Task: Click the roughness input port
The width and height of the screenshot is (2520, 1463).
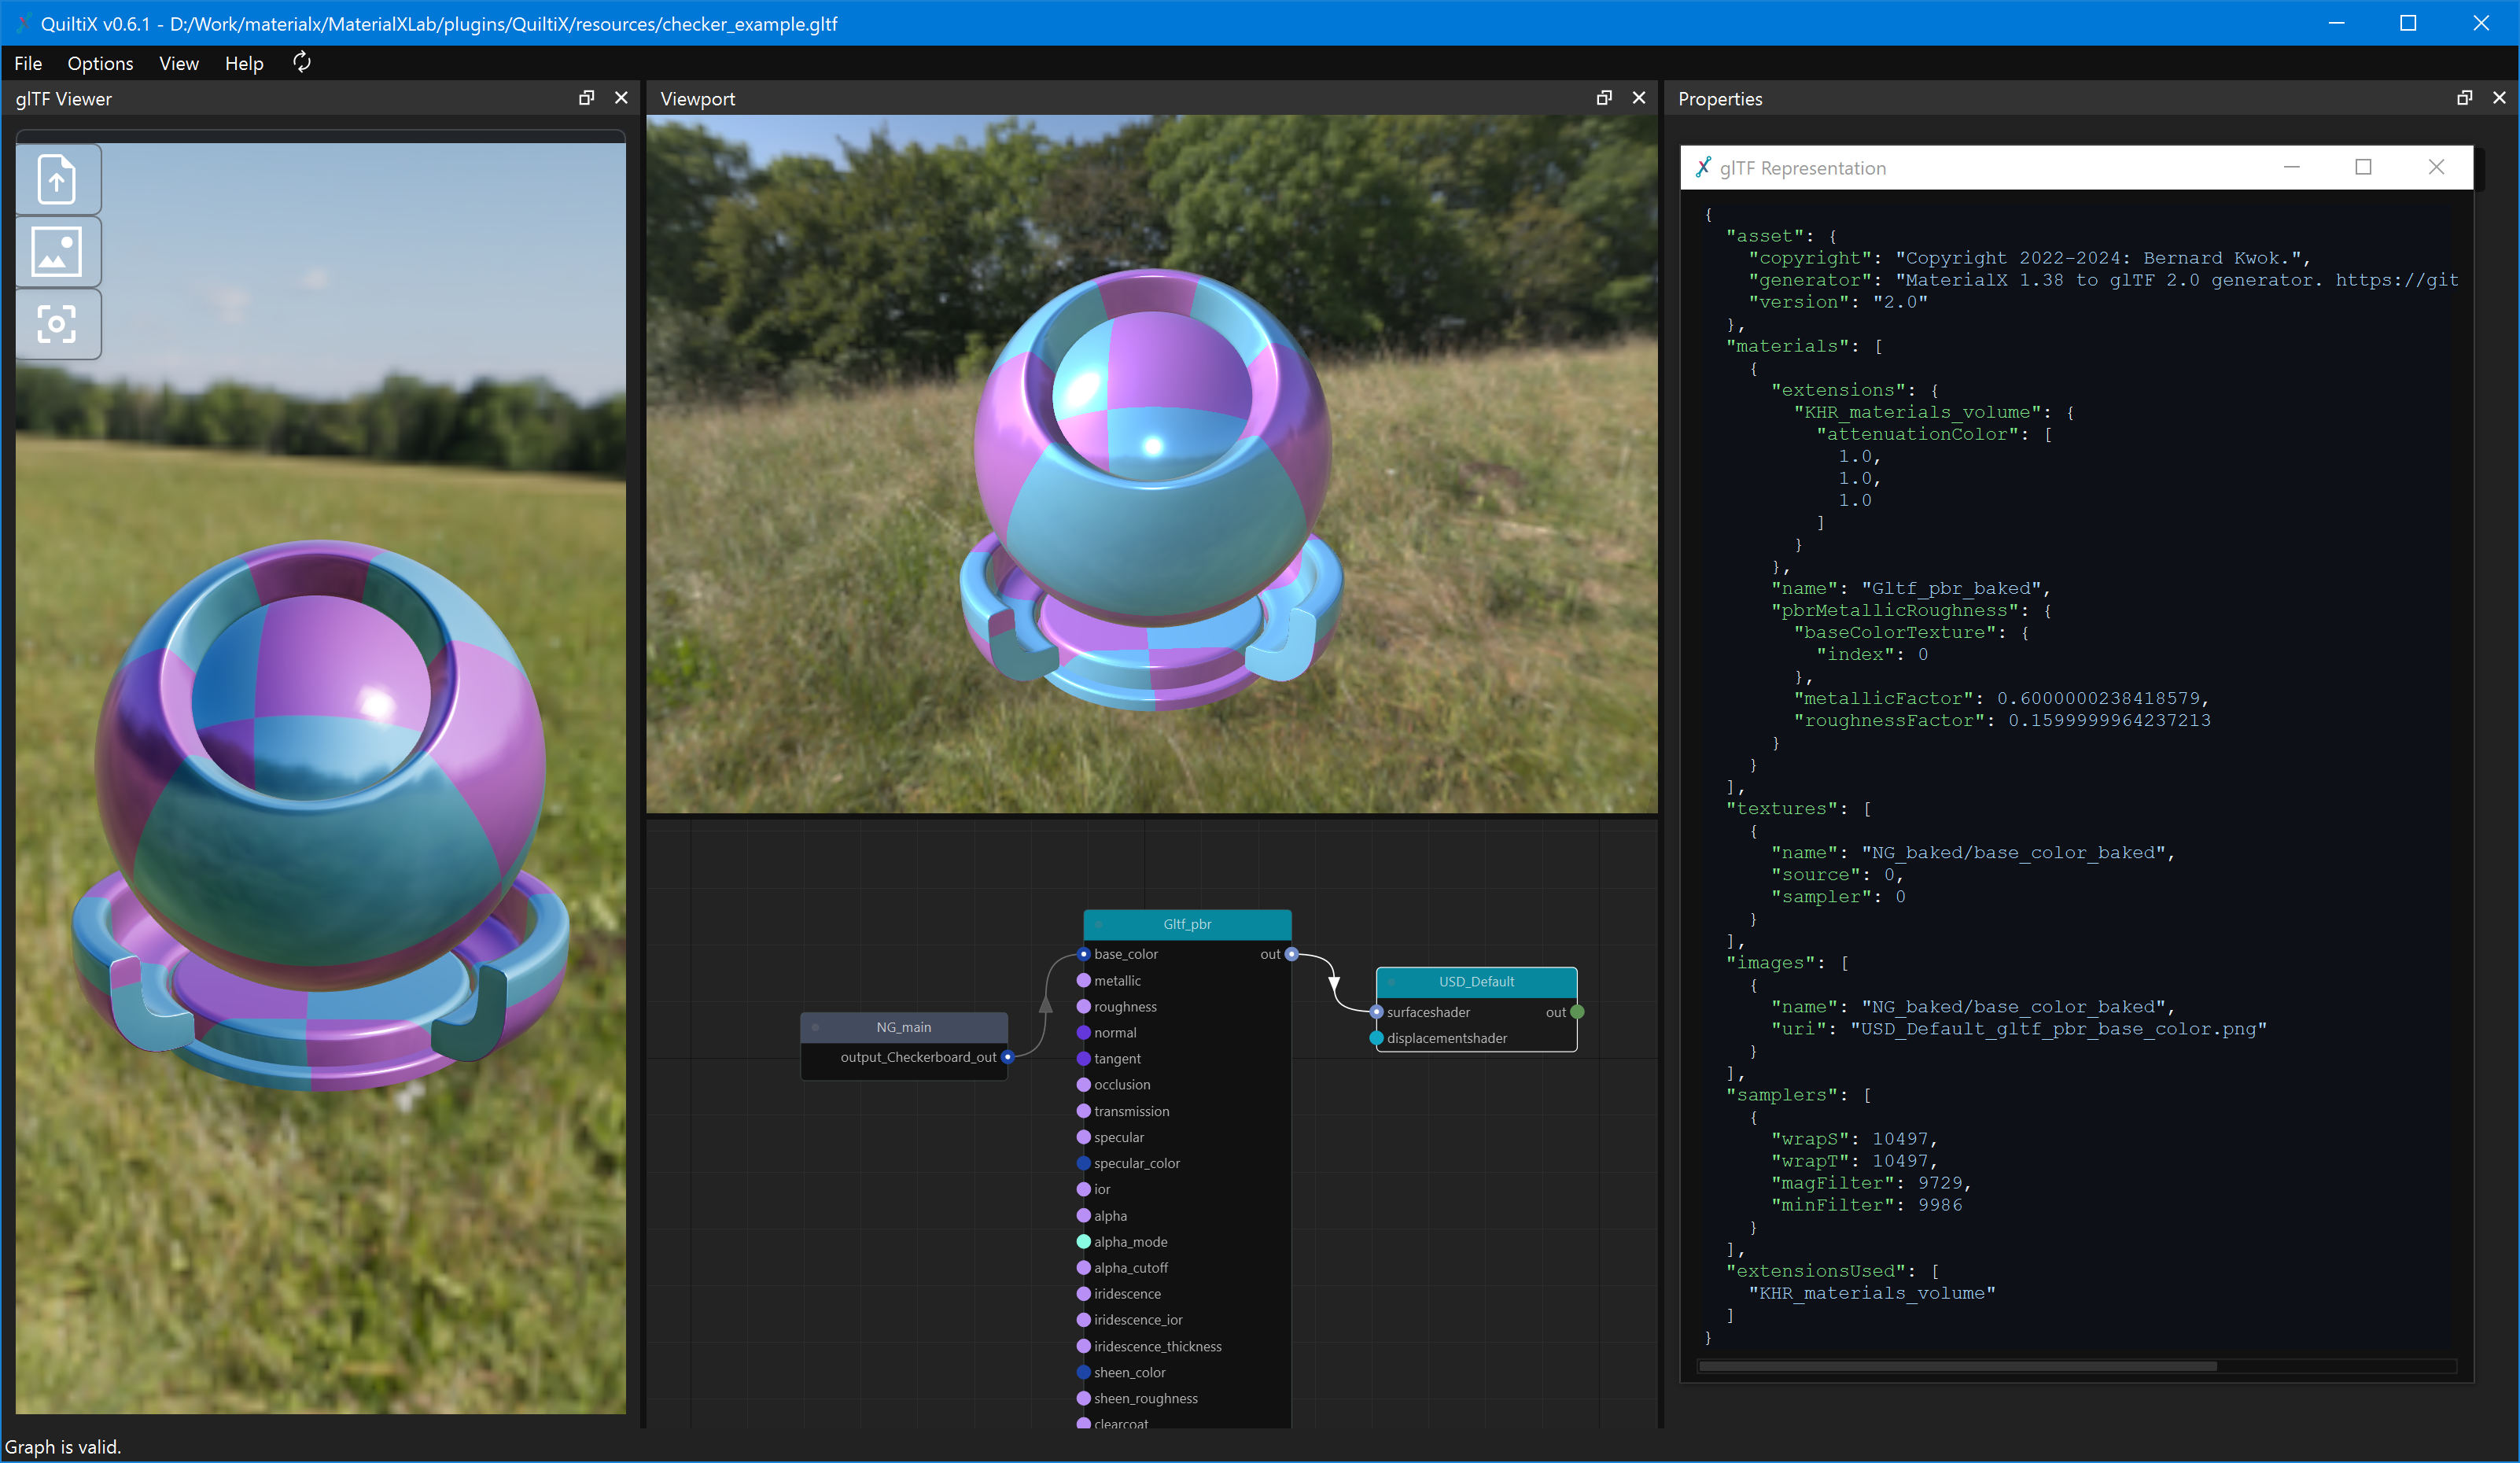Action: click(1083, 1007)
